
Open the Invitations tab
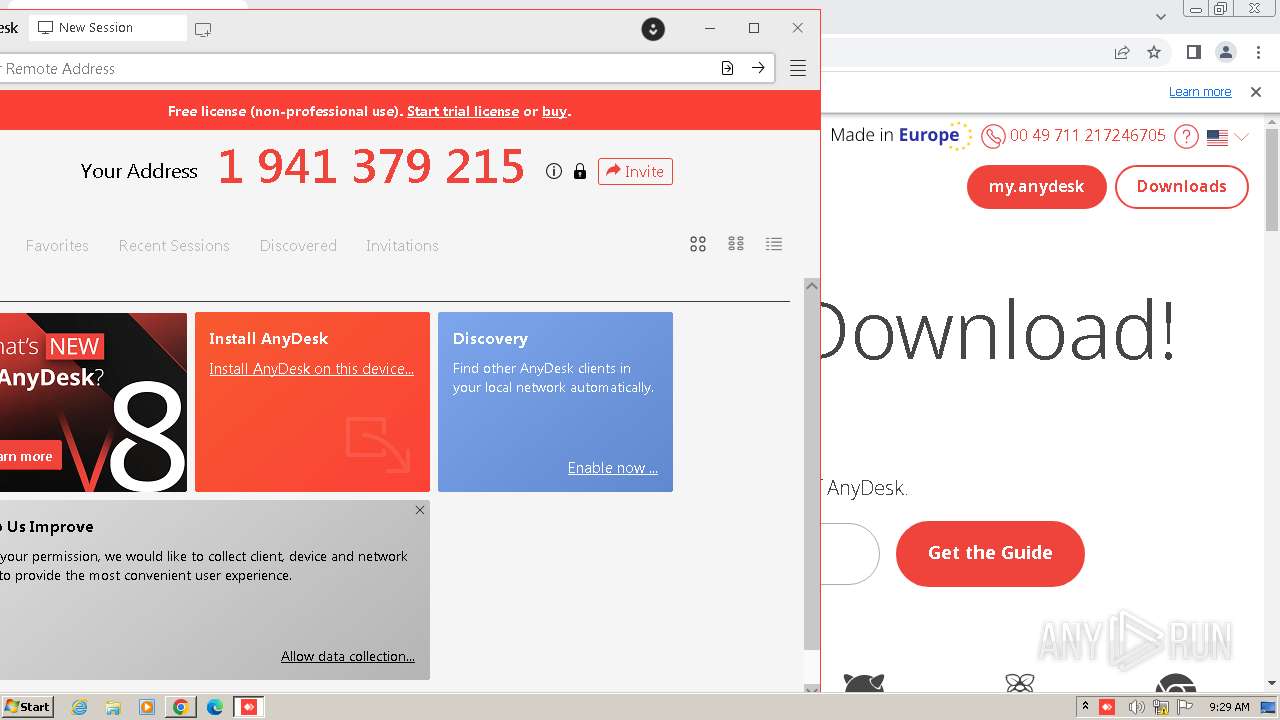pos(402,245)
